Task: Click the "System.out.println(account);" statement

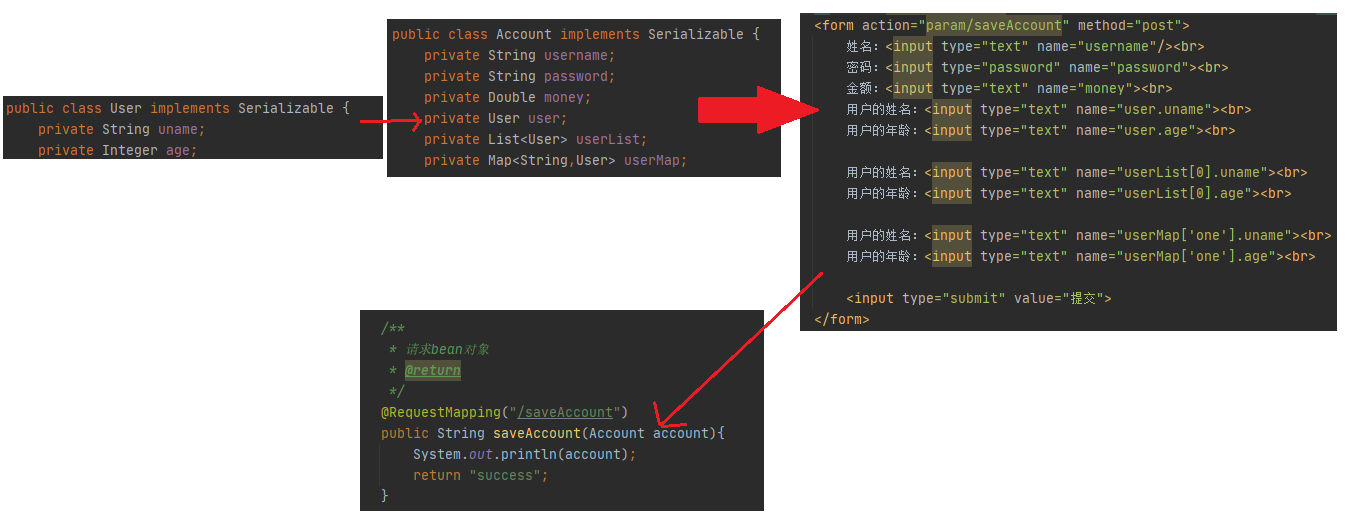Action: 525,454
